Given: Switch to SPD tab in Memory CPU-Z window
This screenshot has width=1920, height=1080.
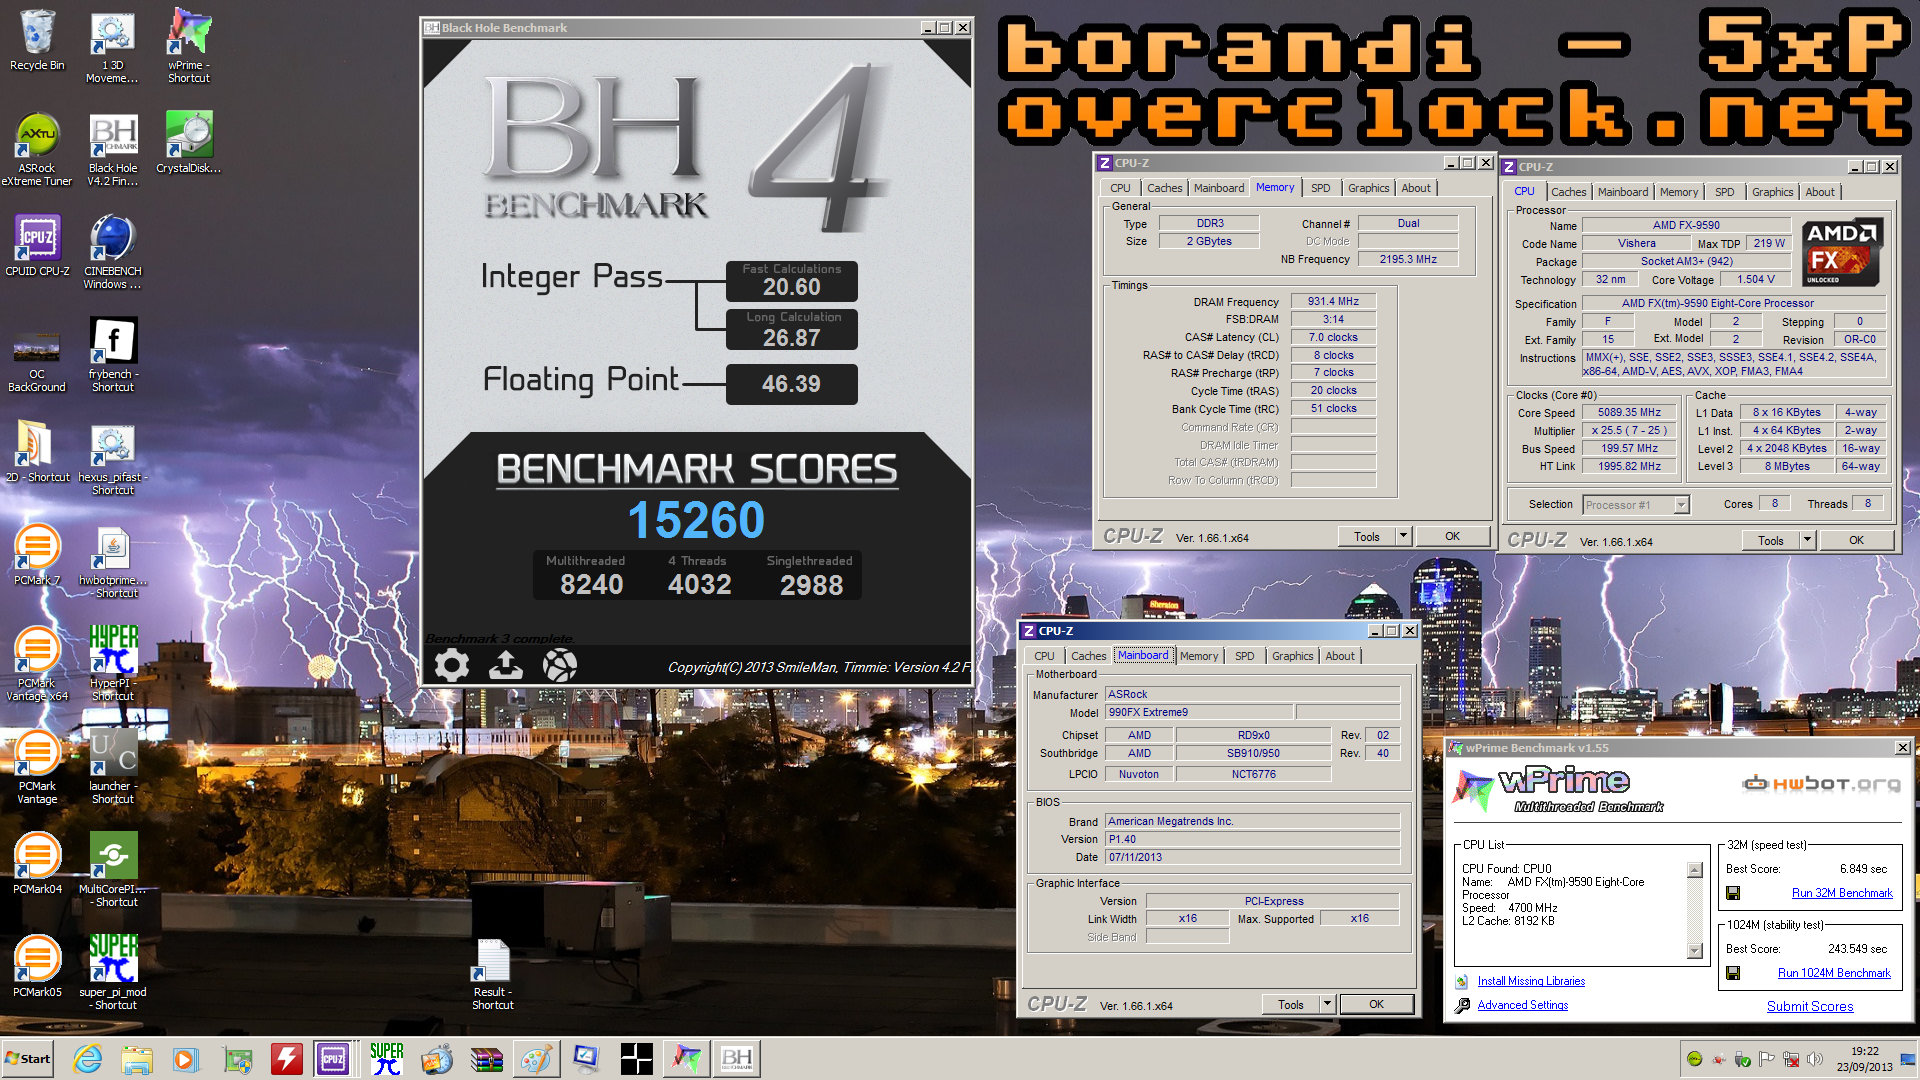Looking at the screenshot, I should pos(1320,188).
